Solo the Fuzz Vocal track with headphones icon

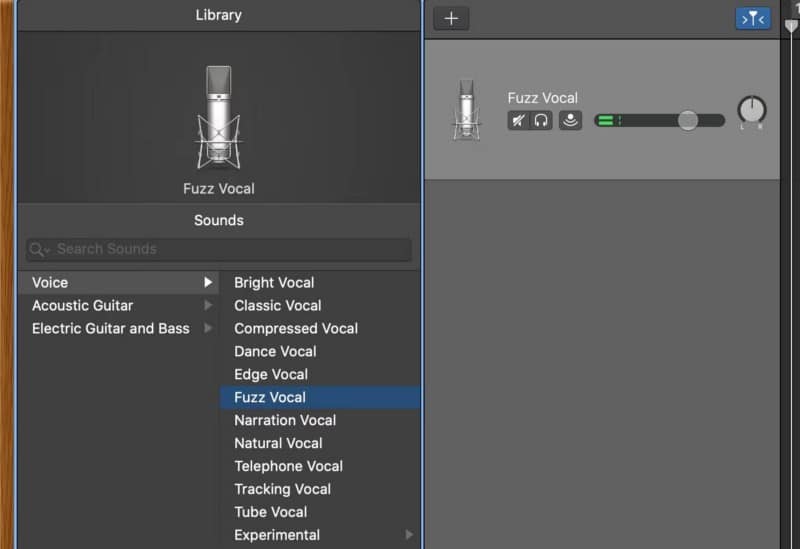[541, 120]
